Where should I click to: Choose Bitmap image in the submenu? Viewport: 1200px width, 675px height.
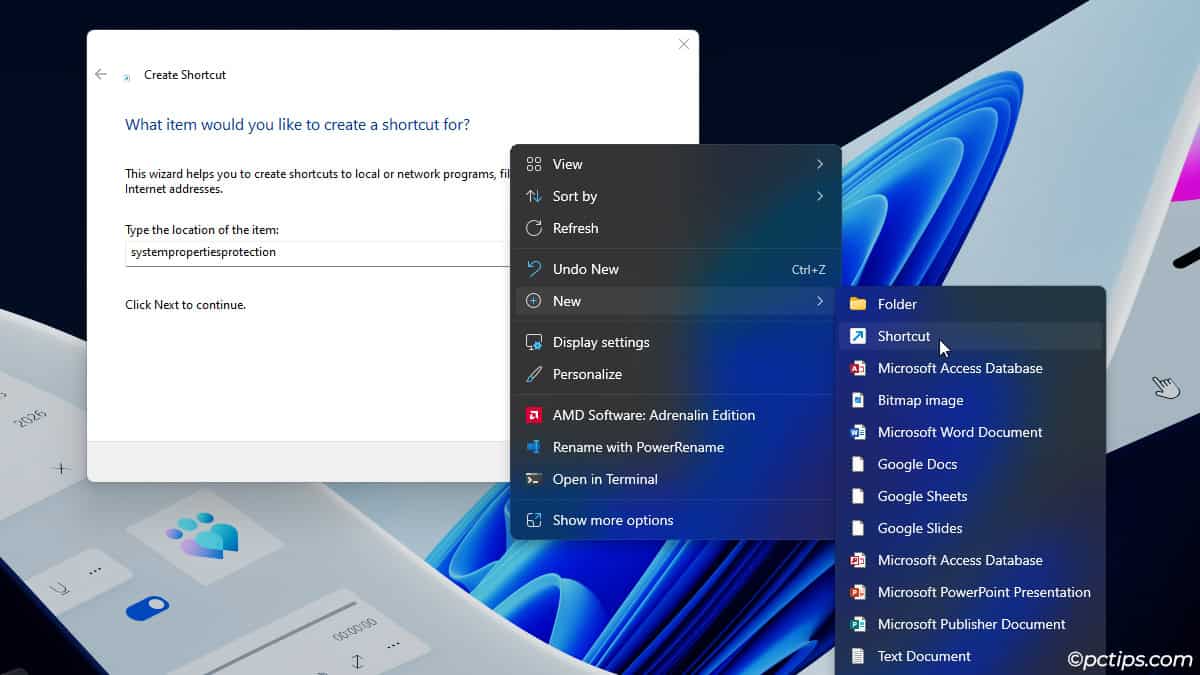click(971, 400)
